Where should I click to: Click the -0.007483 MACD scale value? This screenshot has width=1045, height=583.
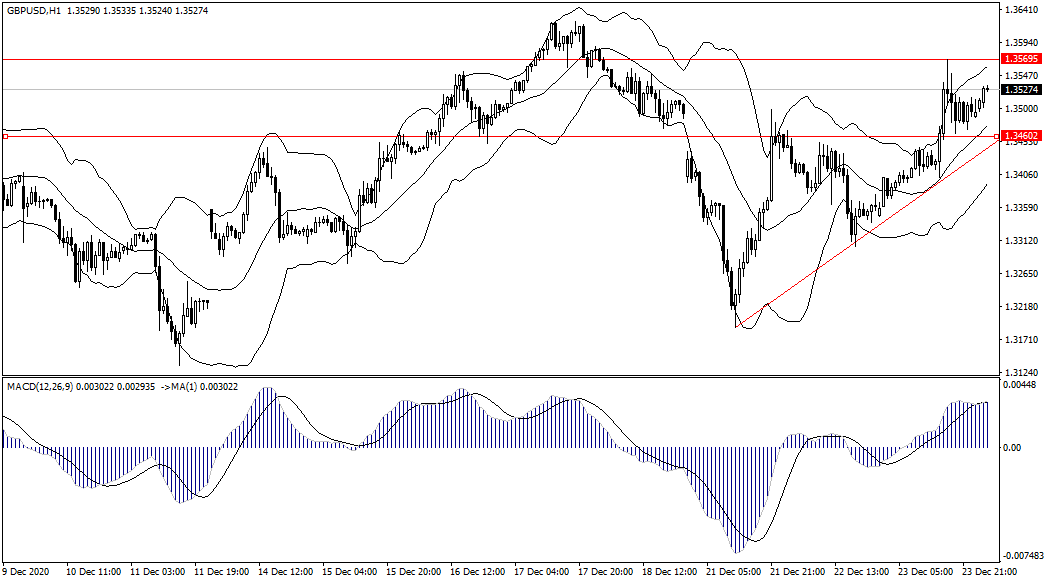click(x=1021, y=555)
